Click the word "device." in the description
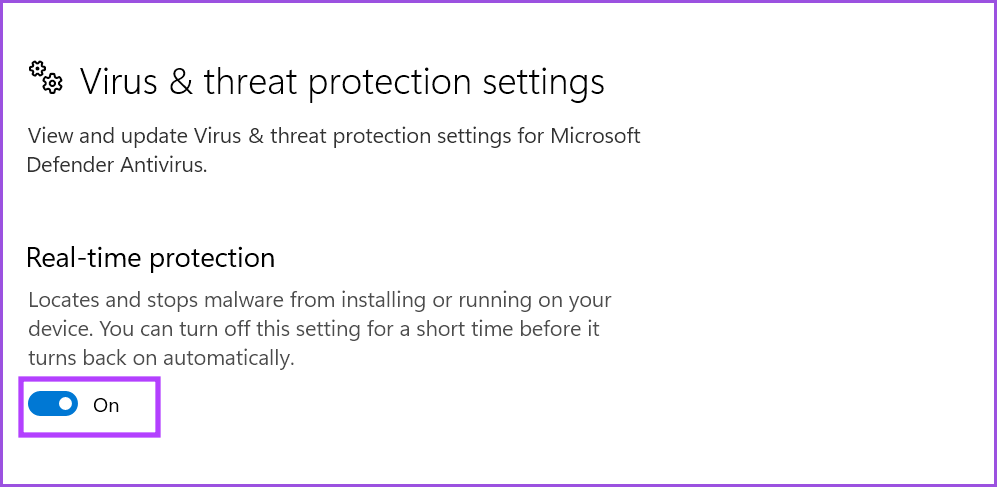 (x=59, y=329)
